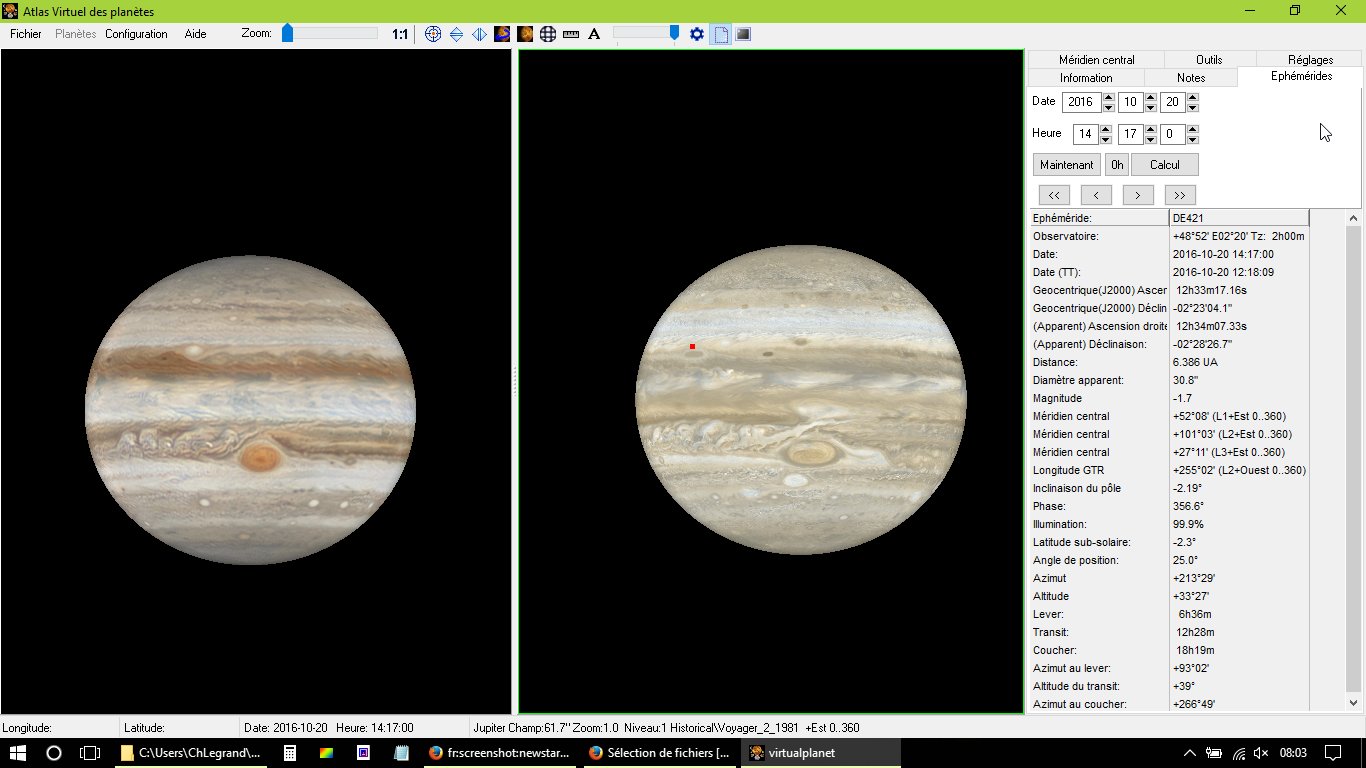Click the >> fast forward button

pyautogui.click(x=1180, y=195)
